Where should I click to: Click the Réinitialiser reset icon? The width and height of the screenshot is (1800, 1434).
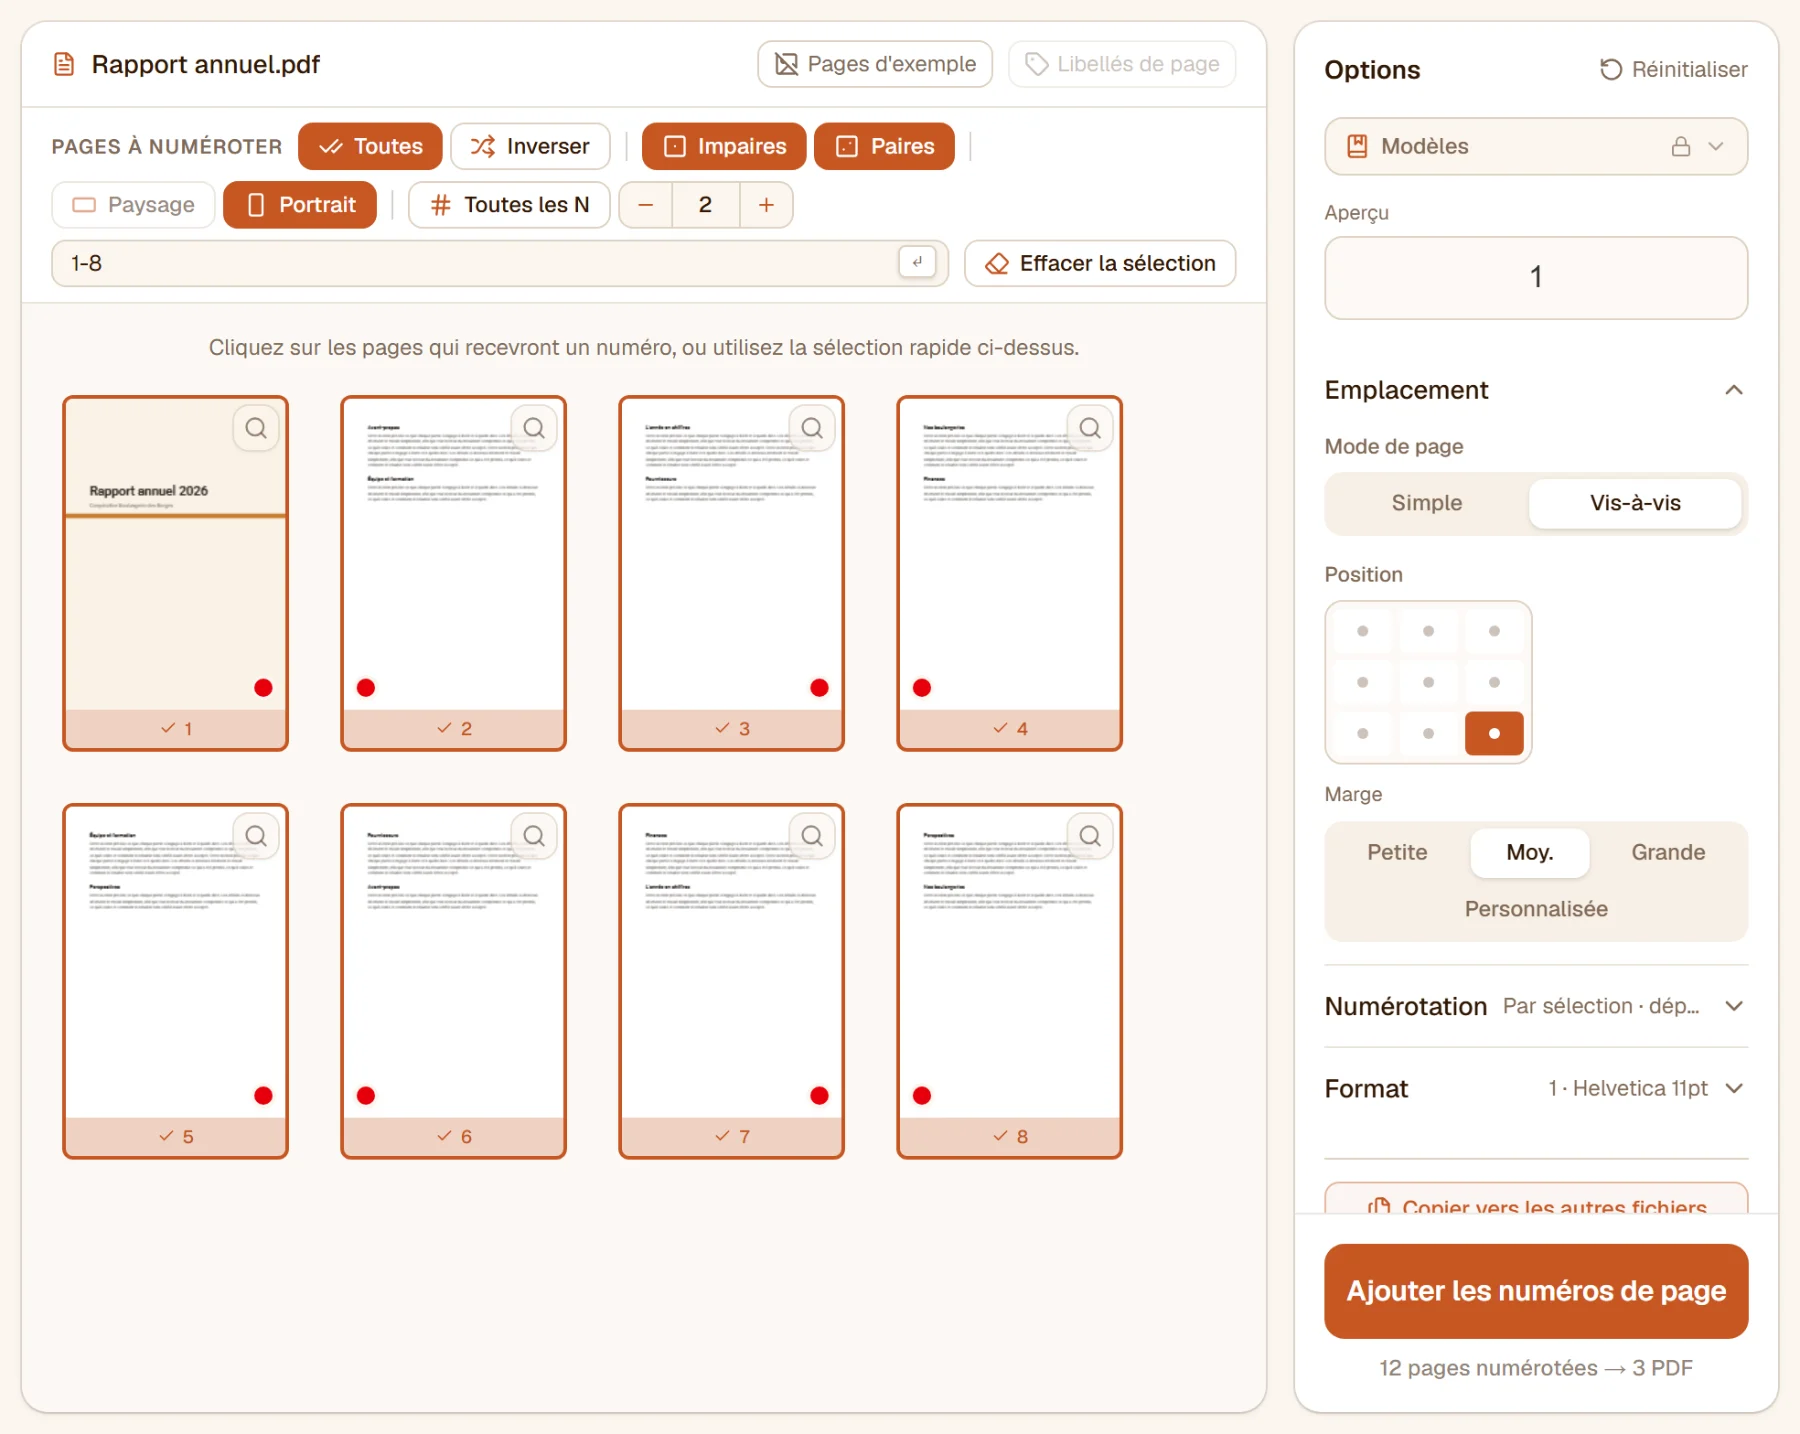click(1610, 69)
